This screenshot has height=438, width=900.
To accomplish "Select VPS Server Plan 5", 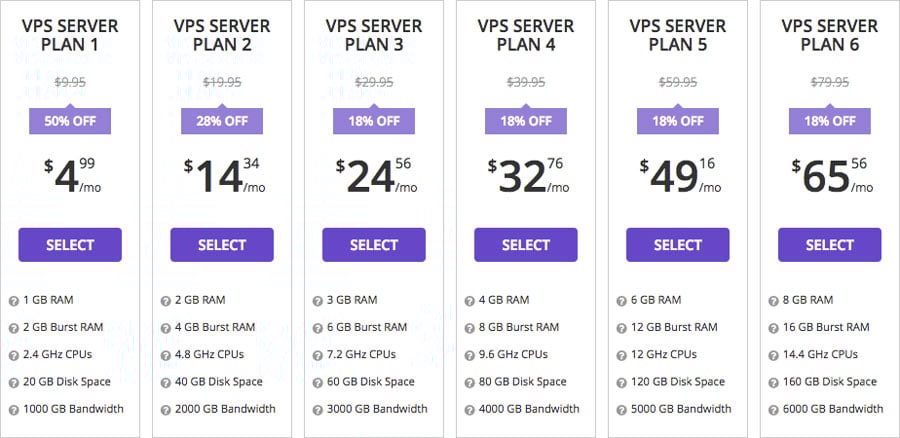I will pyautogui.click(x=678, y=245).
